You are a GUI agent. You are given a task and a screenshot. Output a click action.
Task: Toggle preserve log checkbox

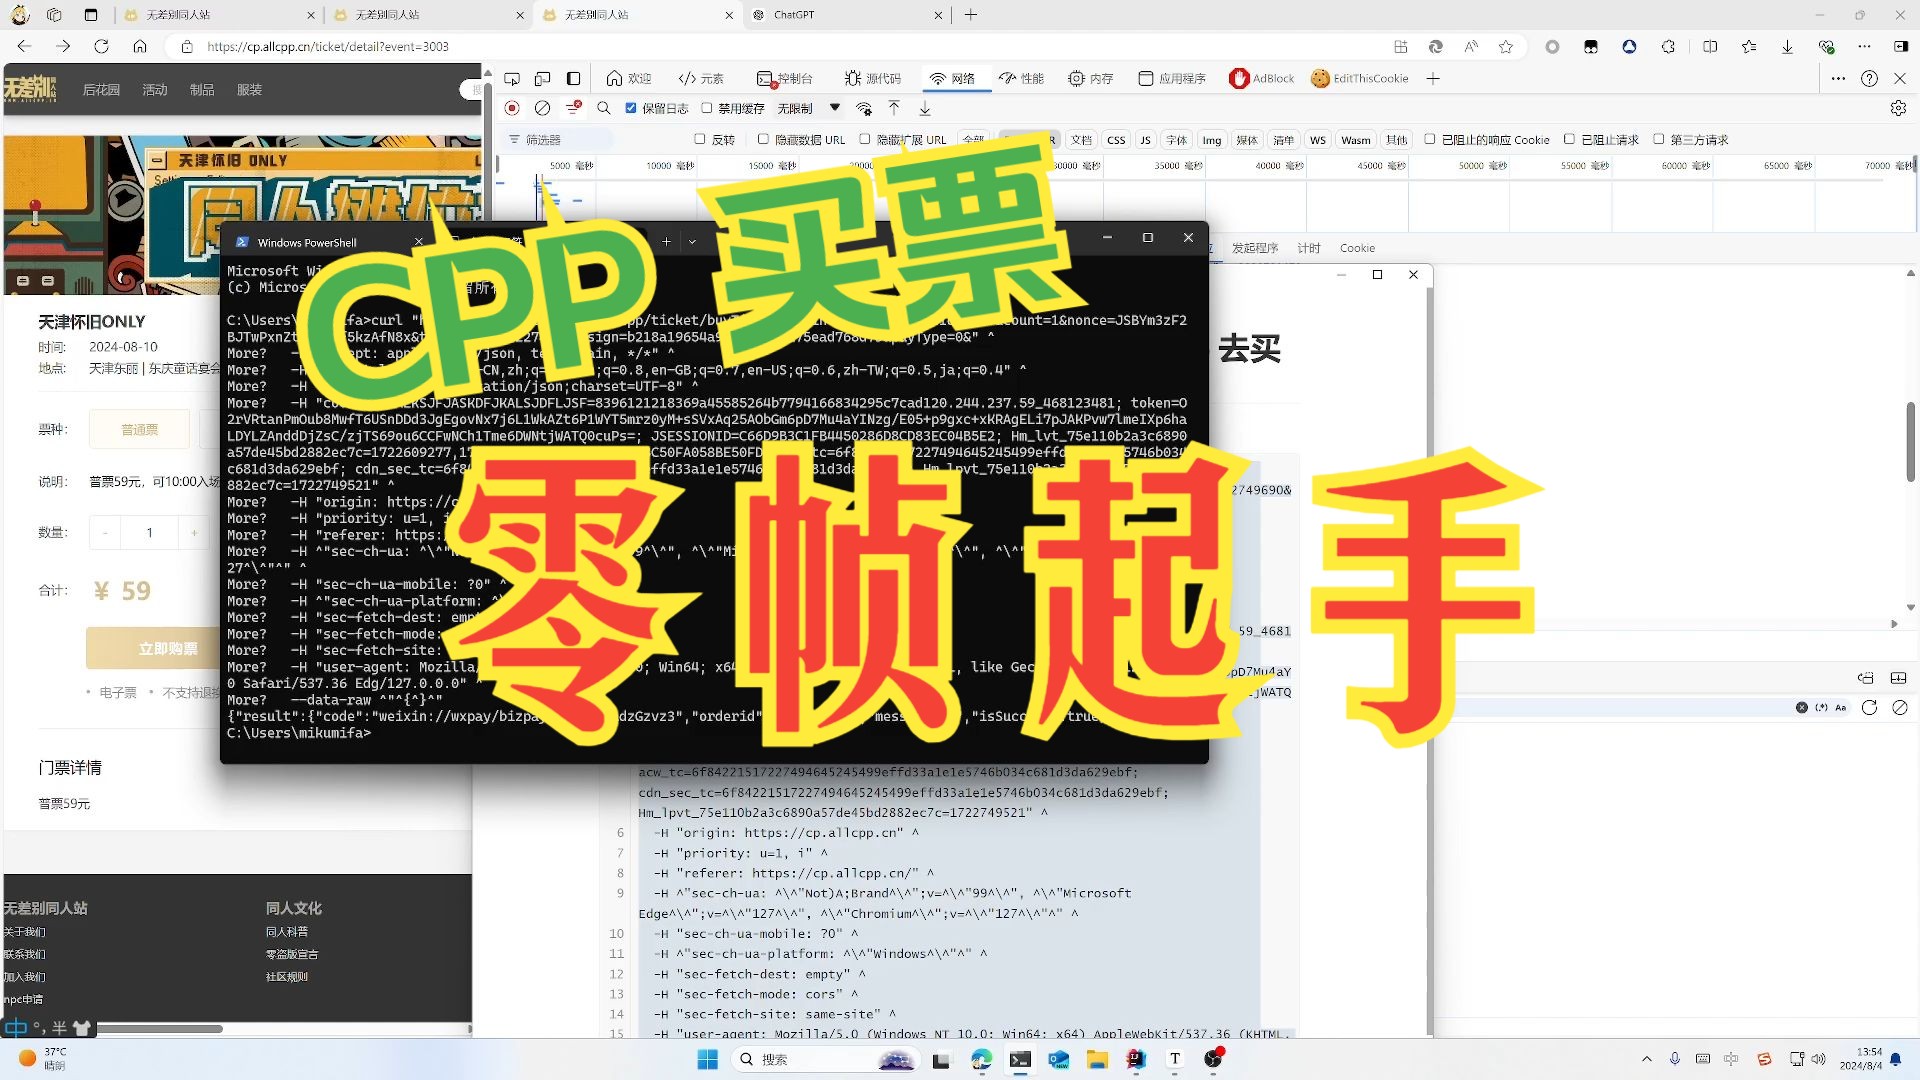point(631,108)
